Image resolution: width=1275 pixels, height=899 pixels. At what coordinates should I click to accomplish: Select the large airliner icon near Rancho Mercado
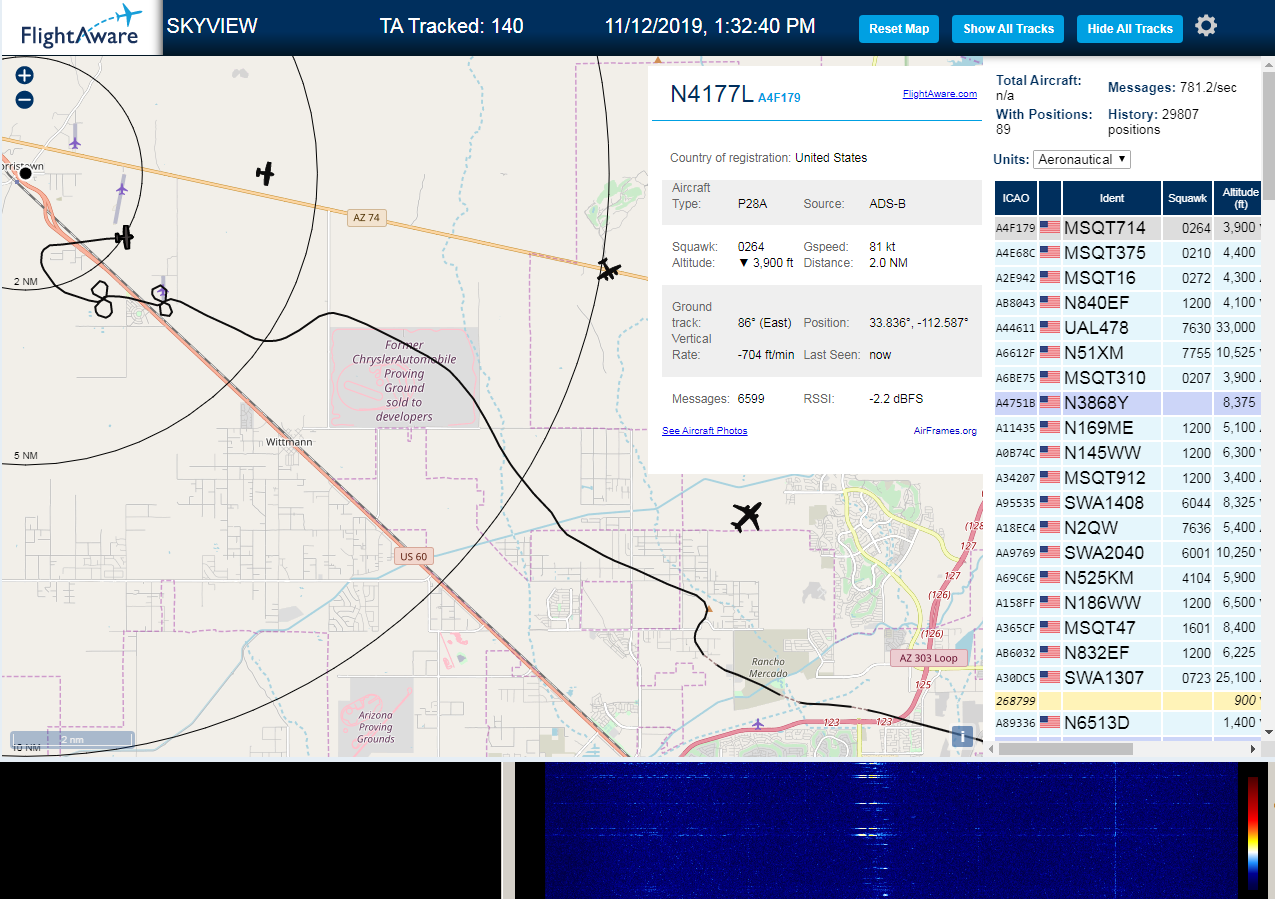tap(747, 517)
